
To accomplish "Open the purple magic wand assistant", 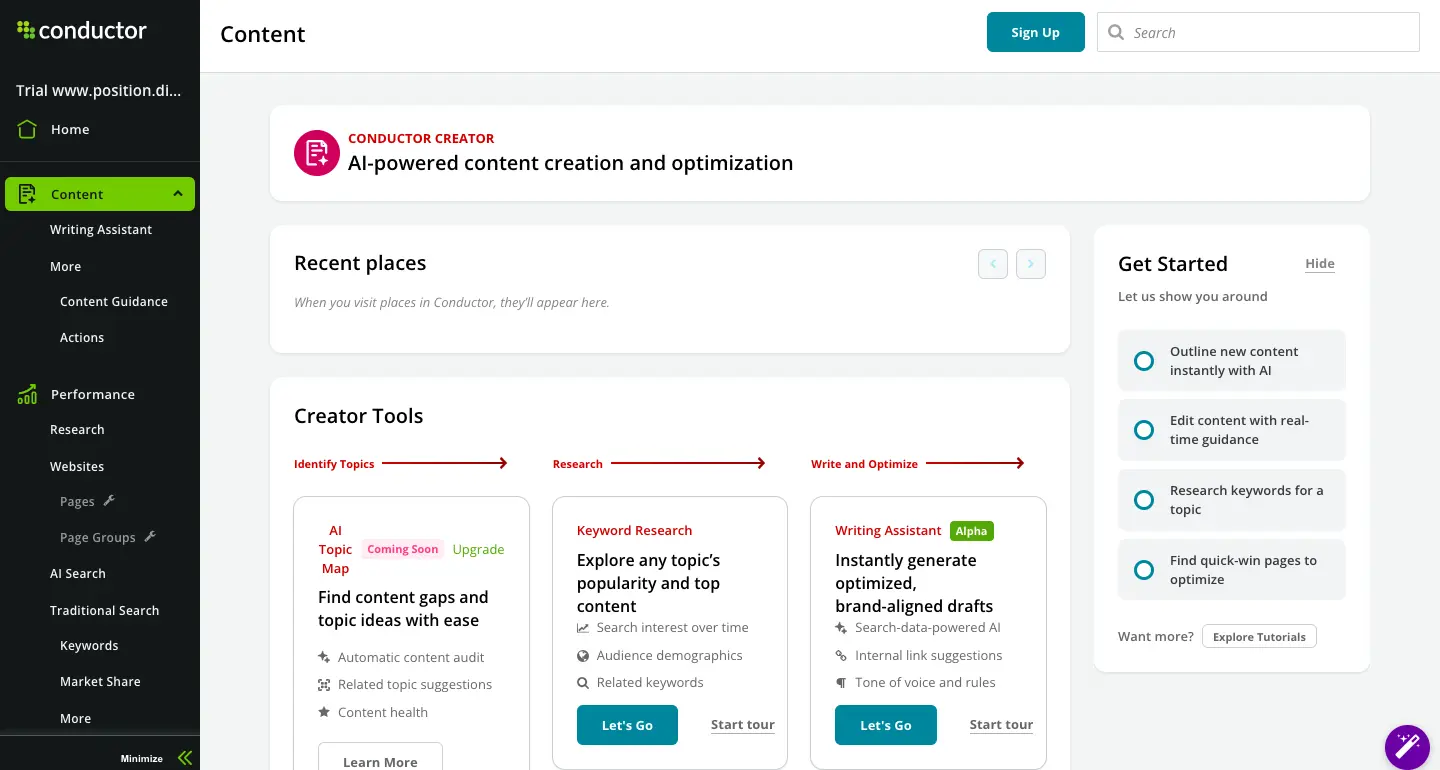I will click(1407, 747).
